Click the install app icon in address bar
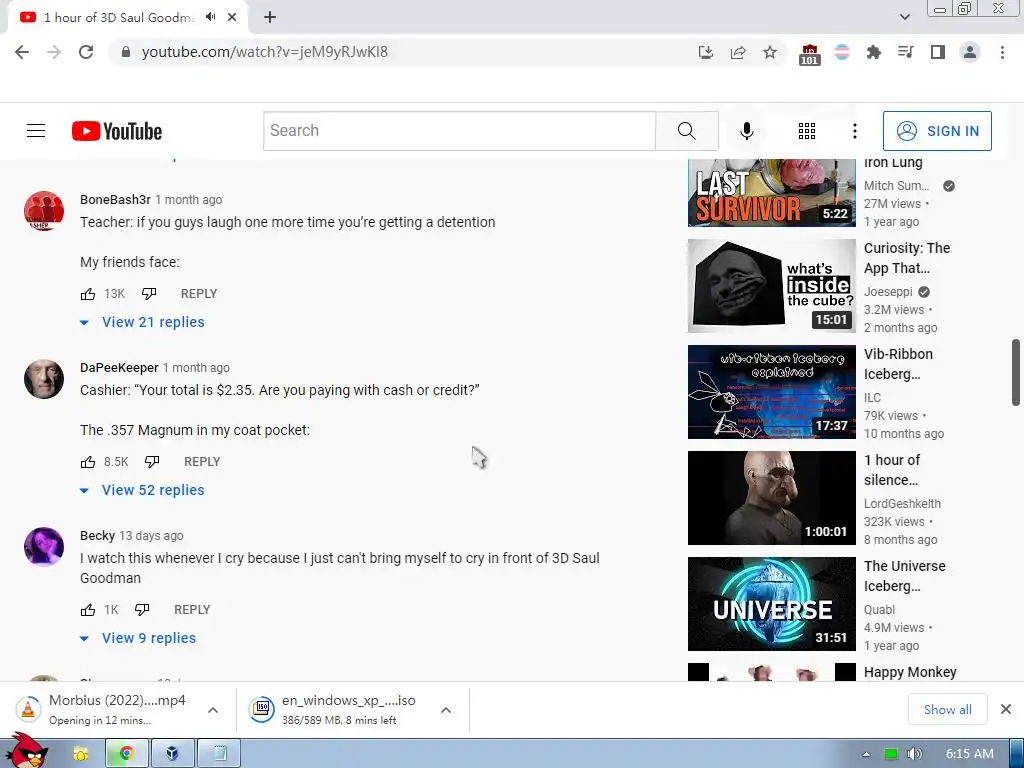 [705, 52]
